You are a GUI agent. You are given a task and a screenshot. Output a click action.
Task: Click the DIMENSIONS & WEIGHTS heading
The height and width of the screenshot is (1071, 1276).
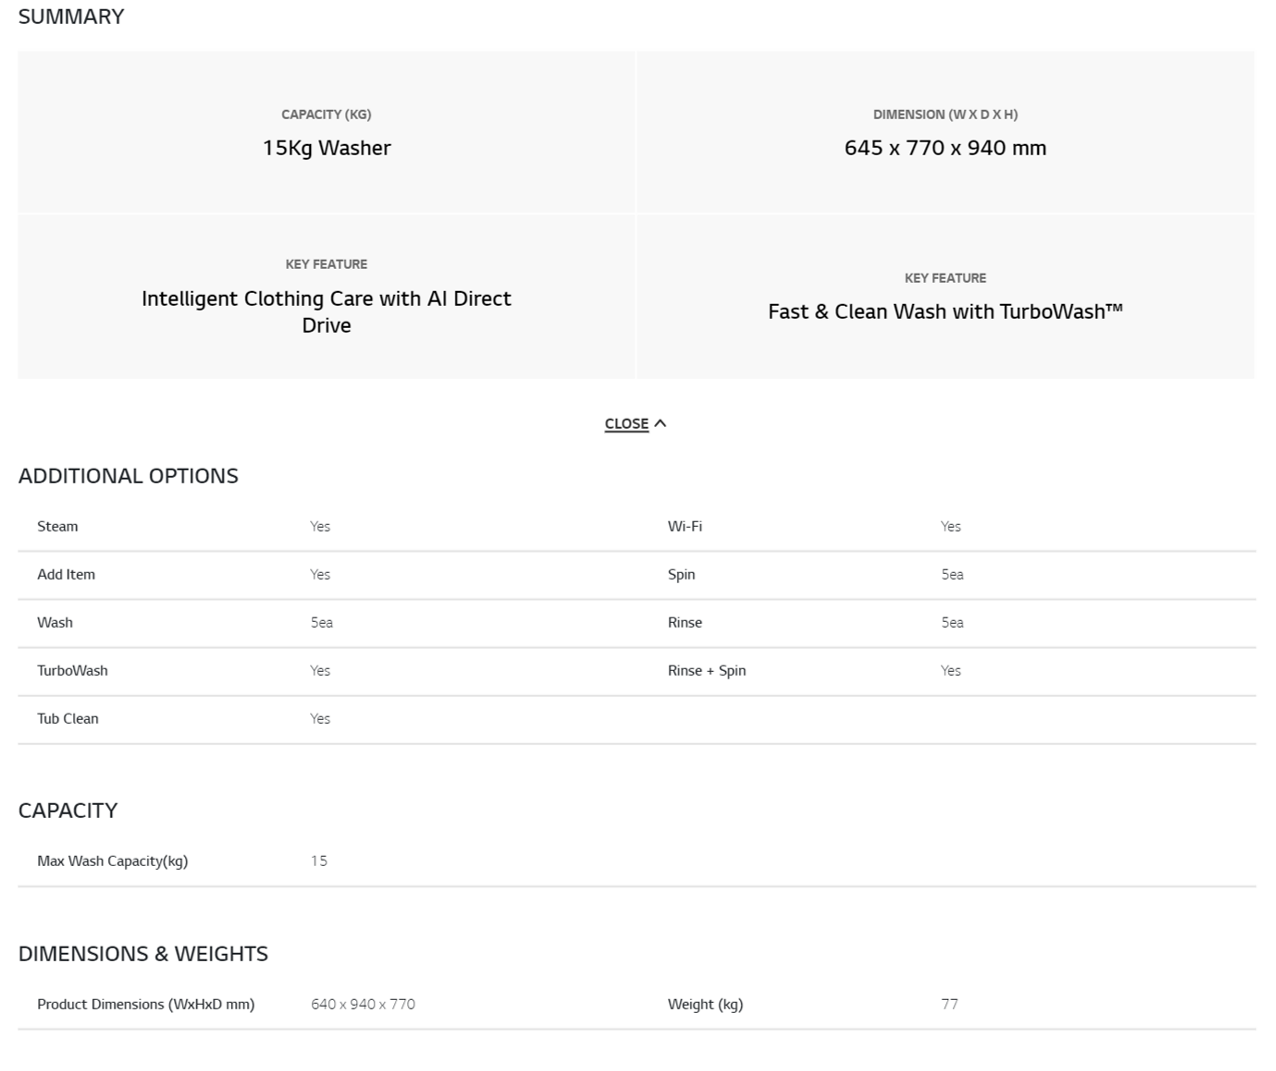click(143, 954)
